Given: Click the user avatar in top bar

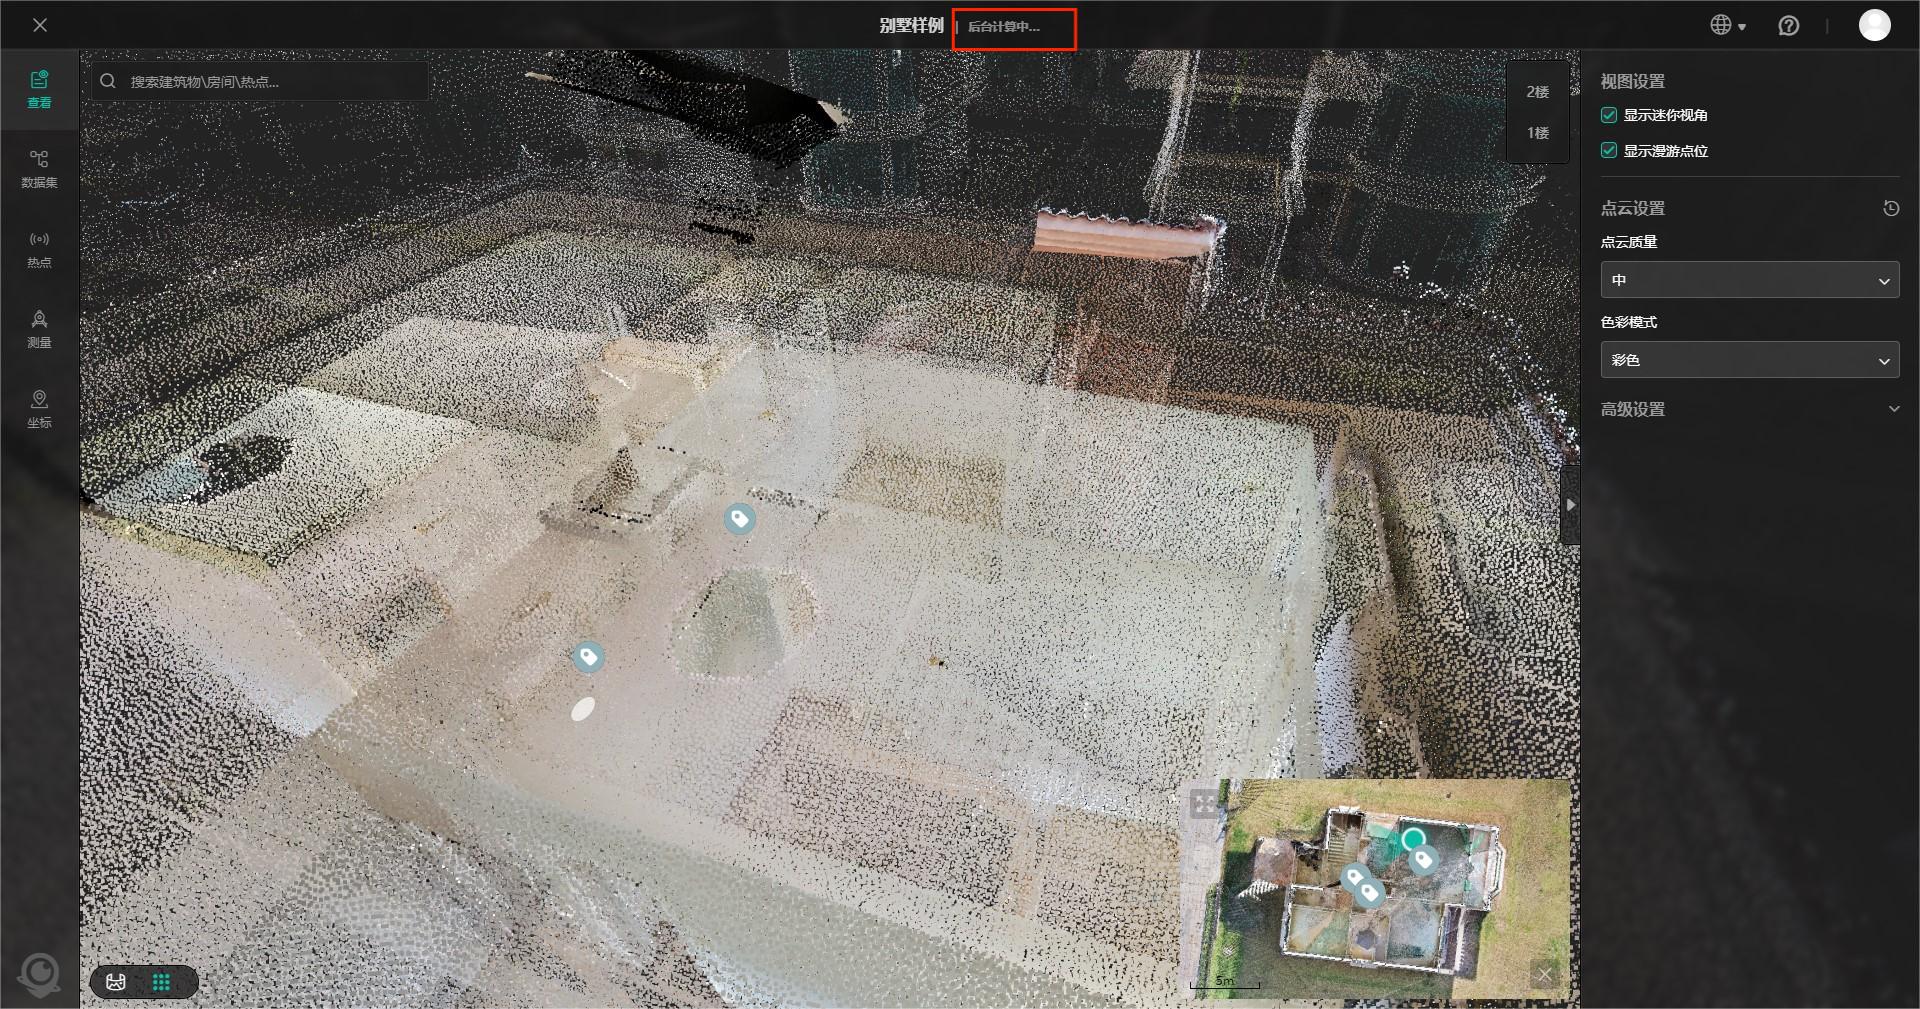Looking at the screenshot, I should [1874, 26].
